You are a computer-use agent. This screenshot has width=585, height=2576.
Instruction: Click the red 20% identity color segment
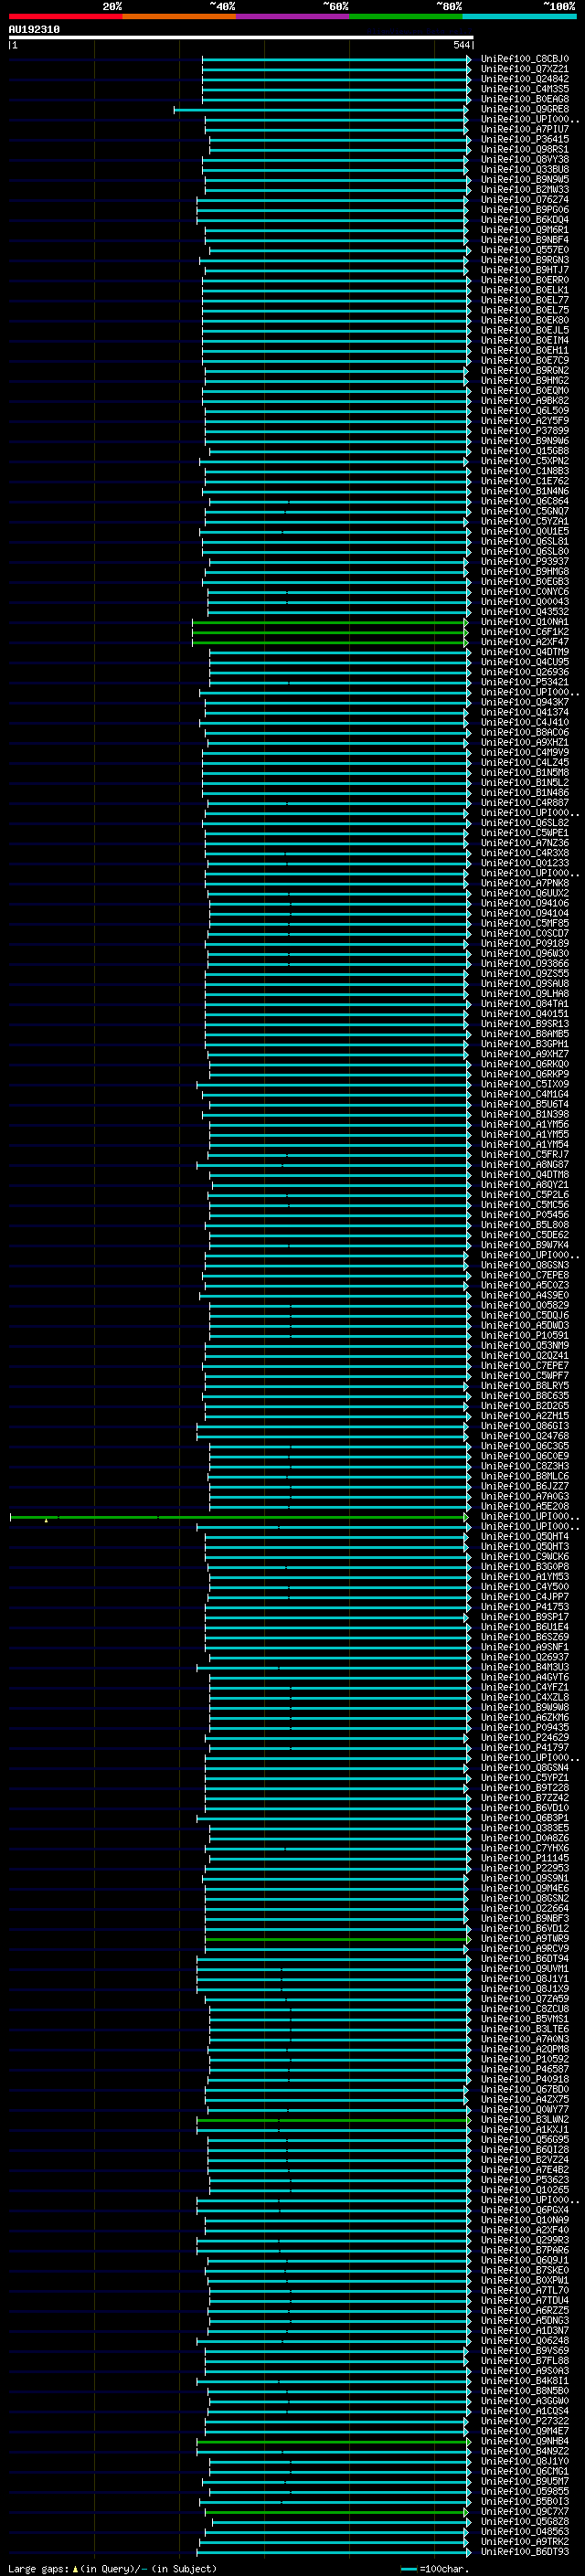coord(65,16)
